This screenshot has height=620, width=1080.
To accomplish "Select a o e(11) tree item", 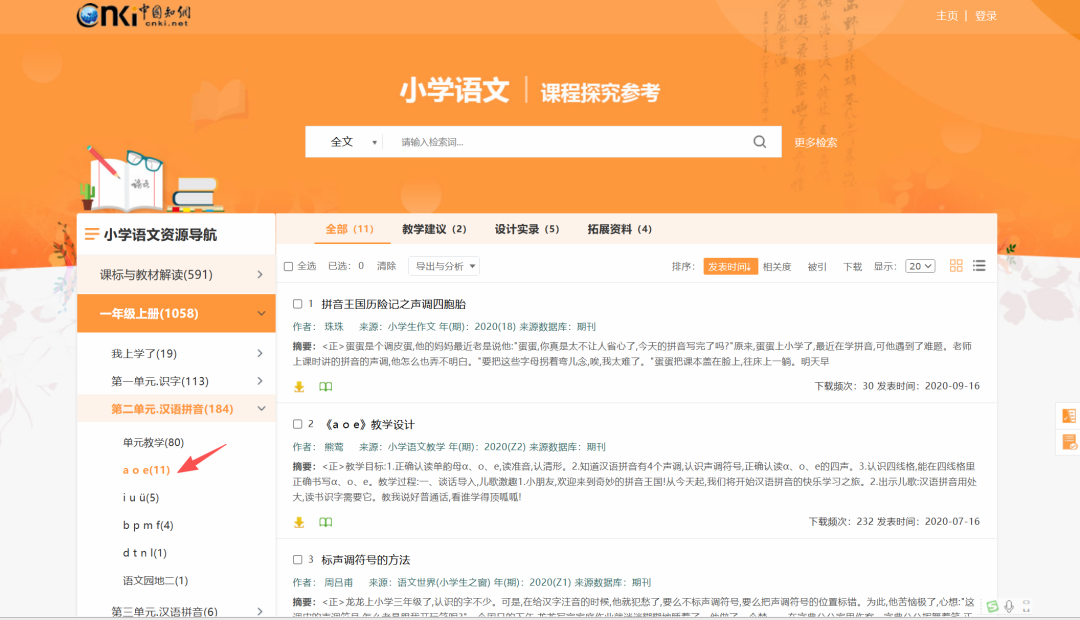I will (x=146, y=470).
